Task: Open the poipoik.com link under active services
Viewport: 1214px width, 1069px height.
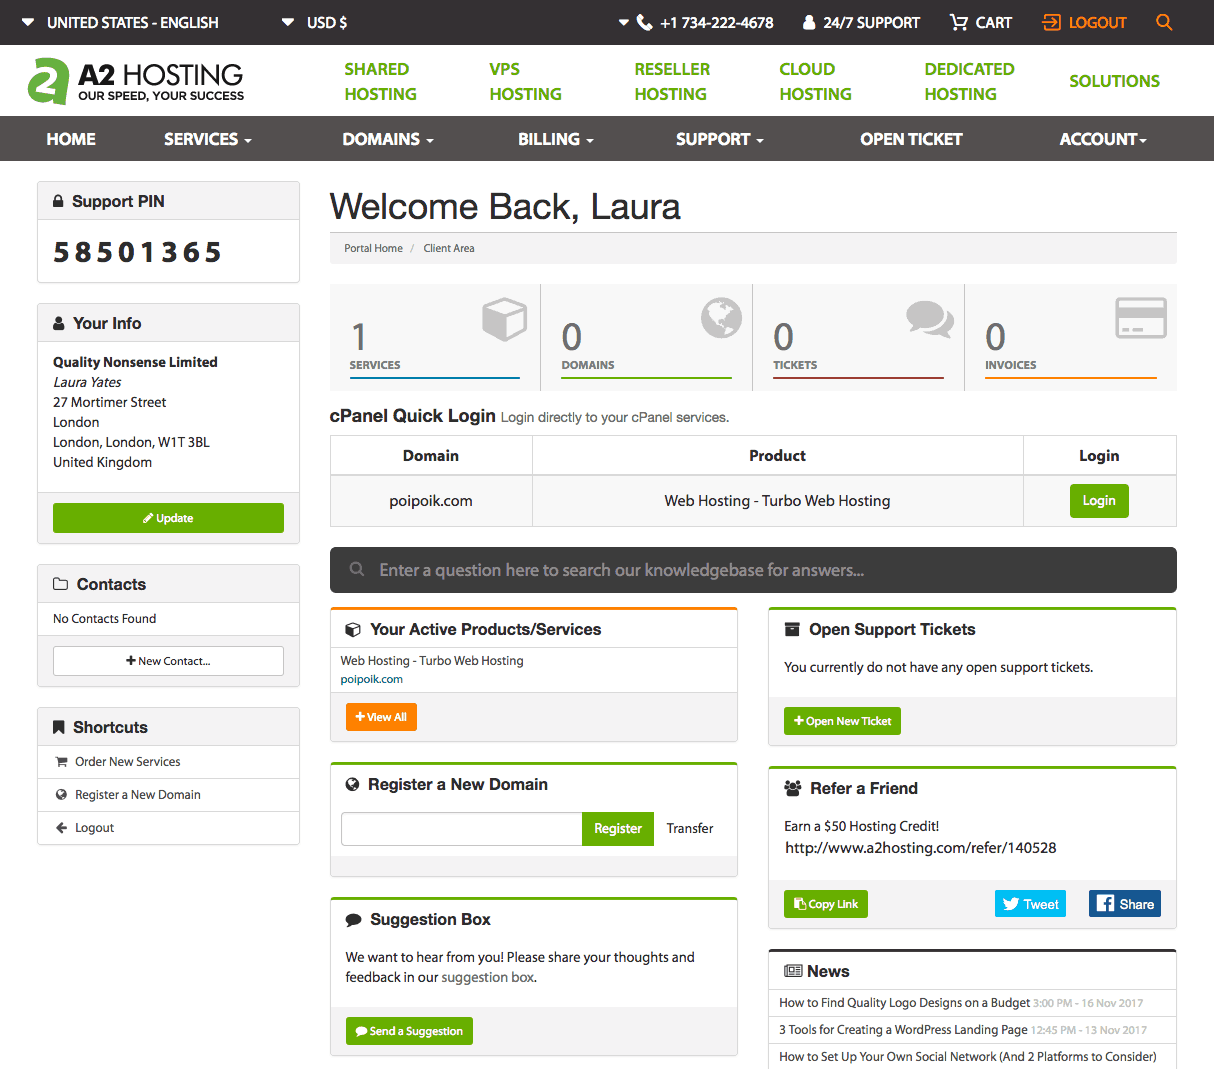Action: click(x=371, y=679)
